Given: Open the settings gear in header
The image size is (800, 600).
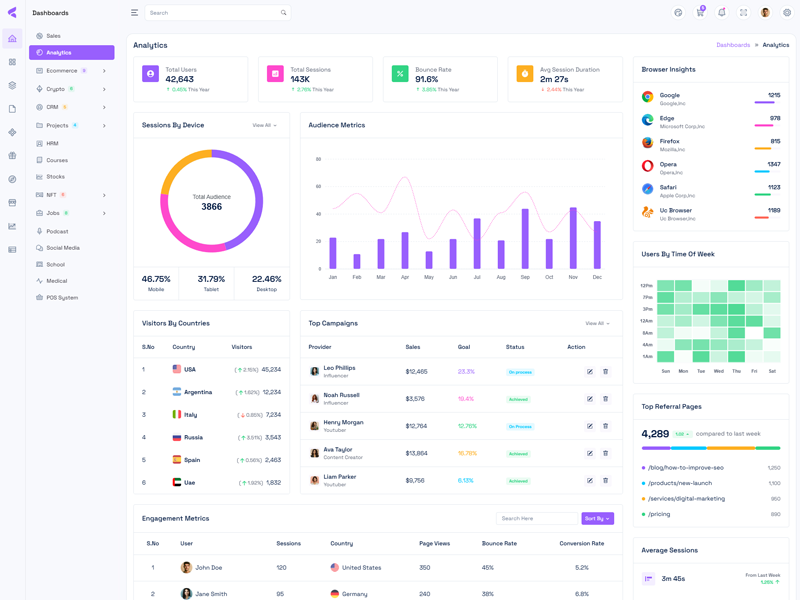Looking at the screenshot, I should point(787,13).
